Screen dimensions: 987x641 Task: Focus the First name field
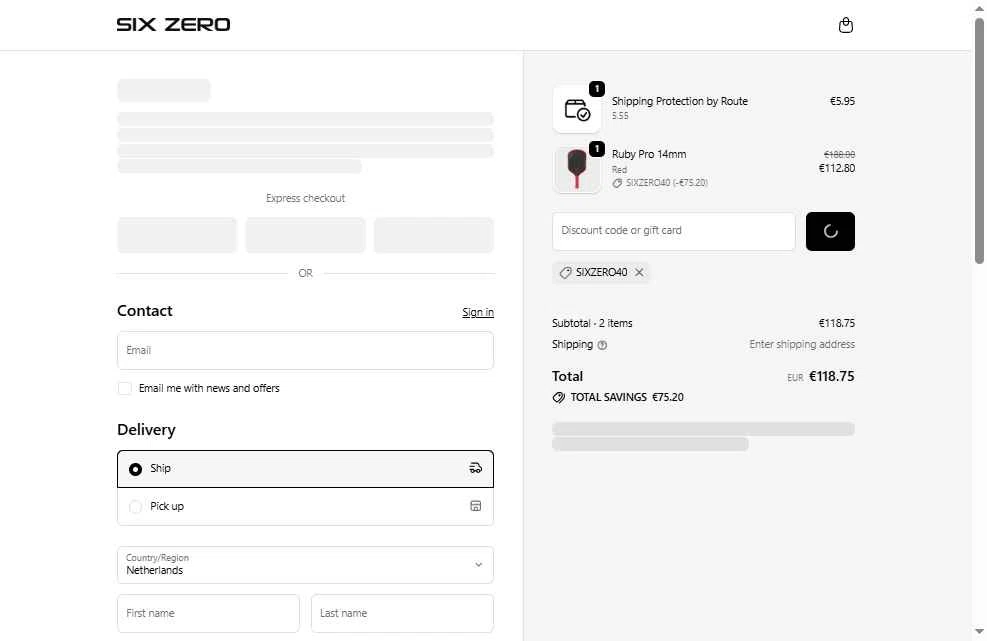click(x=208, y=613)
